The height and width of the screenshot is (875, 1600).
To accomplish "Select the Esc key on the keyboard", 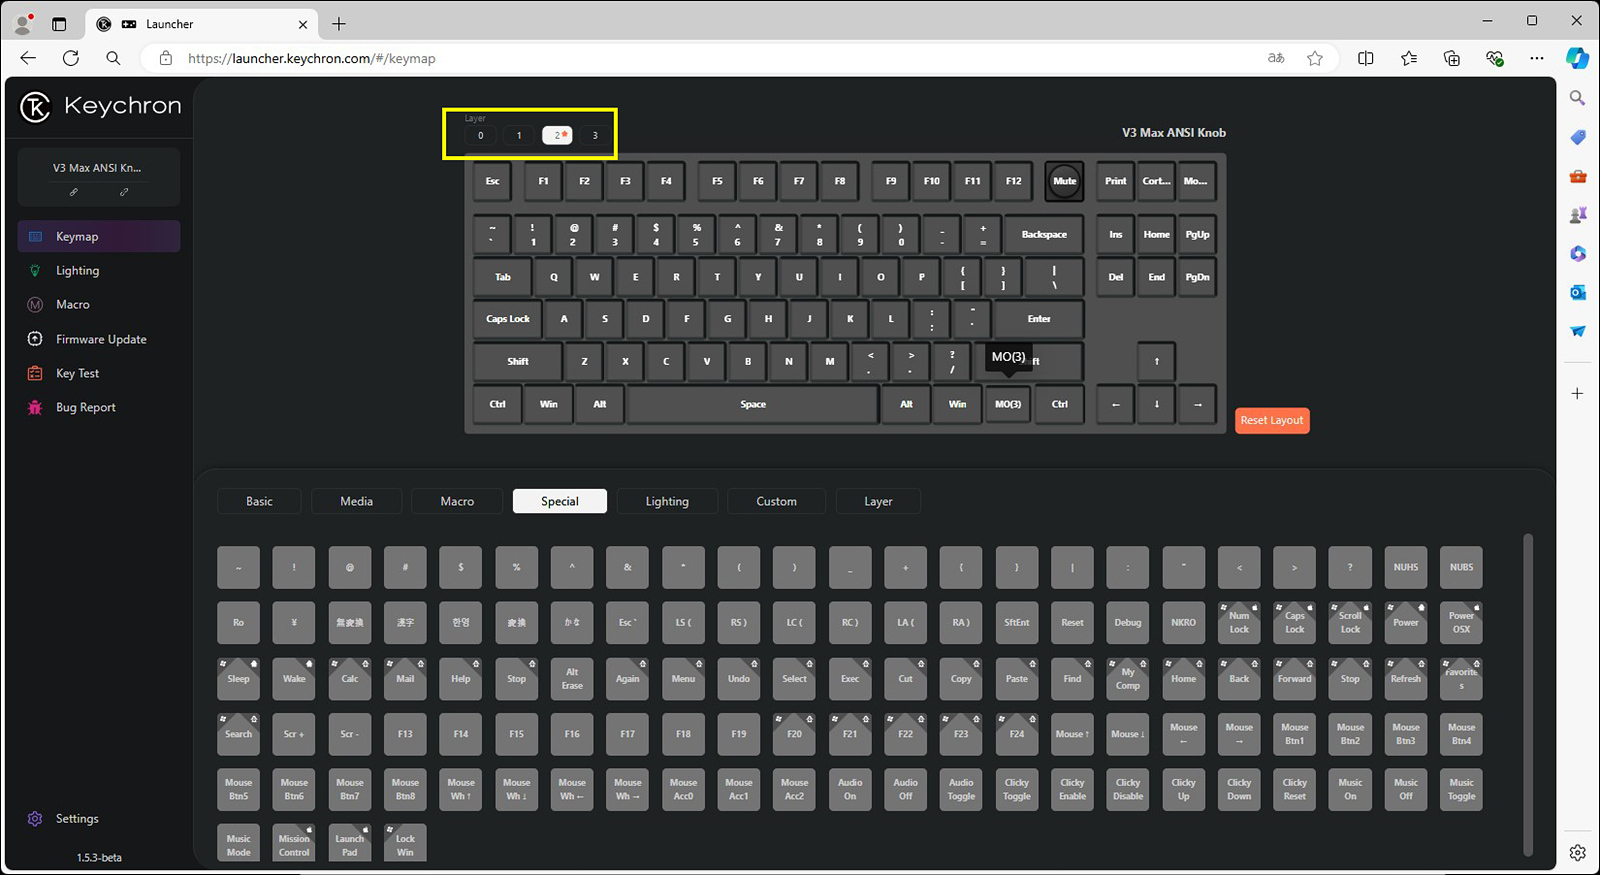I will tap(492, 181).
